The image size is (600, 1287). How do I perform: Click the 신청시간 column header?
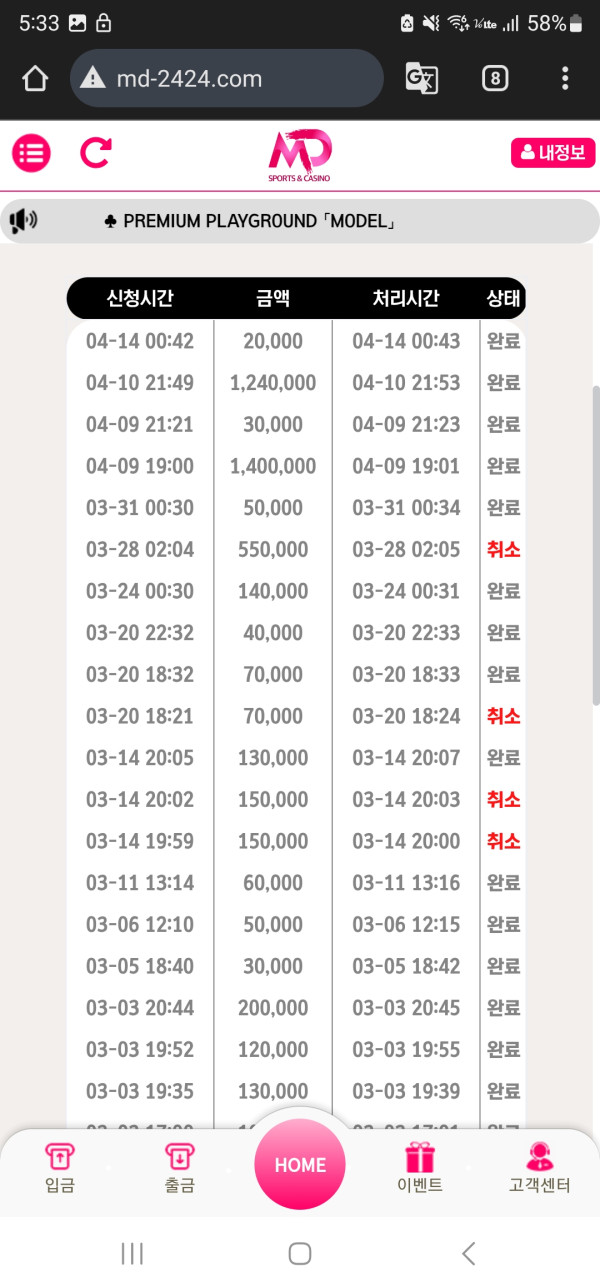[140, 298]
